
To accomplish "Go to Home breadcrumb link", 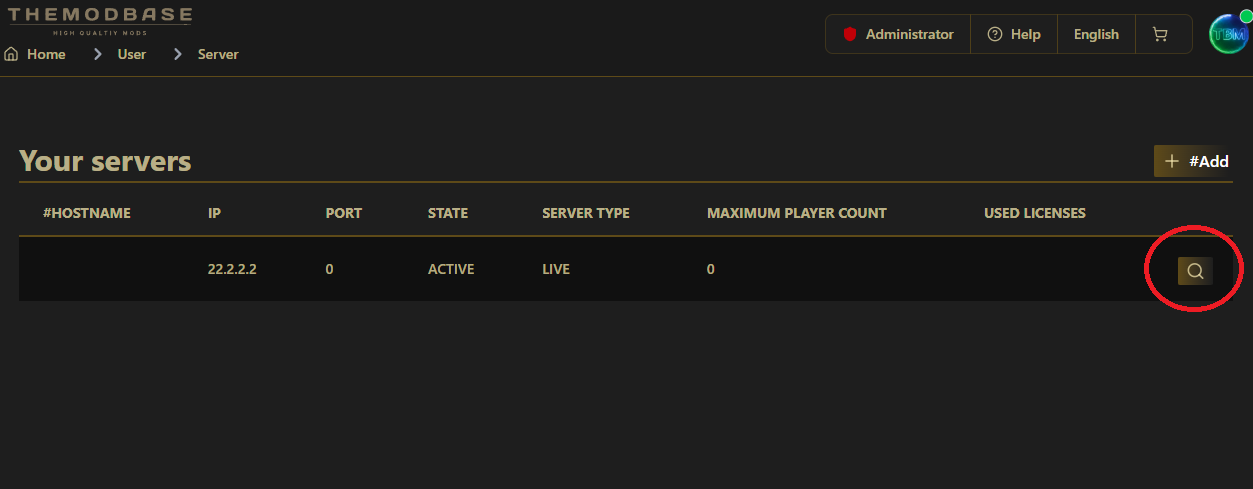I will [x=46, y=54].
